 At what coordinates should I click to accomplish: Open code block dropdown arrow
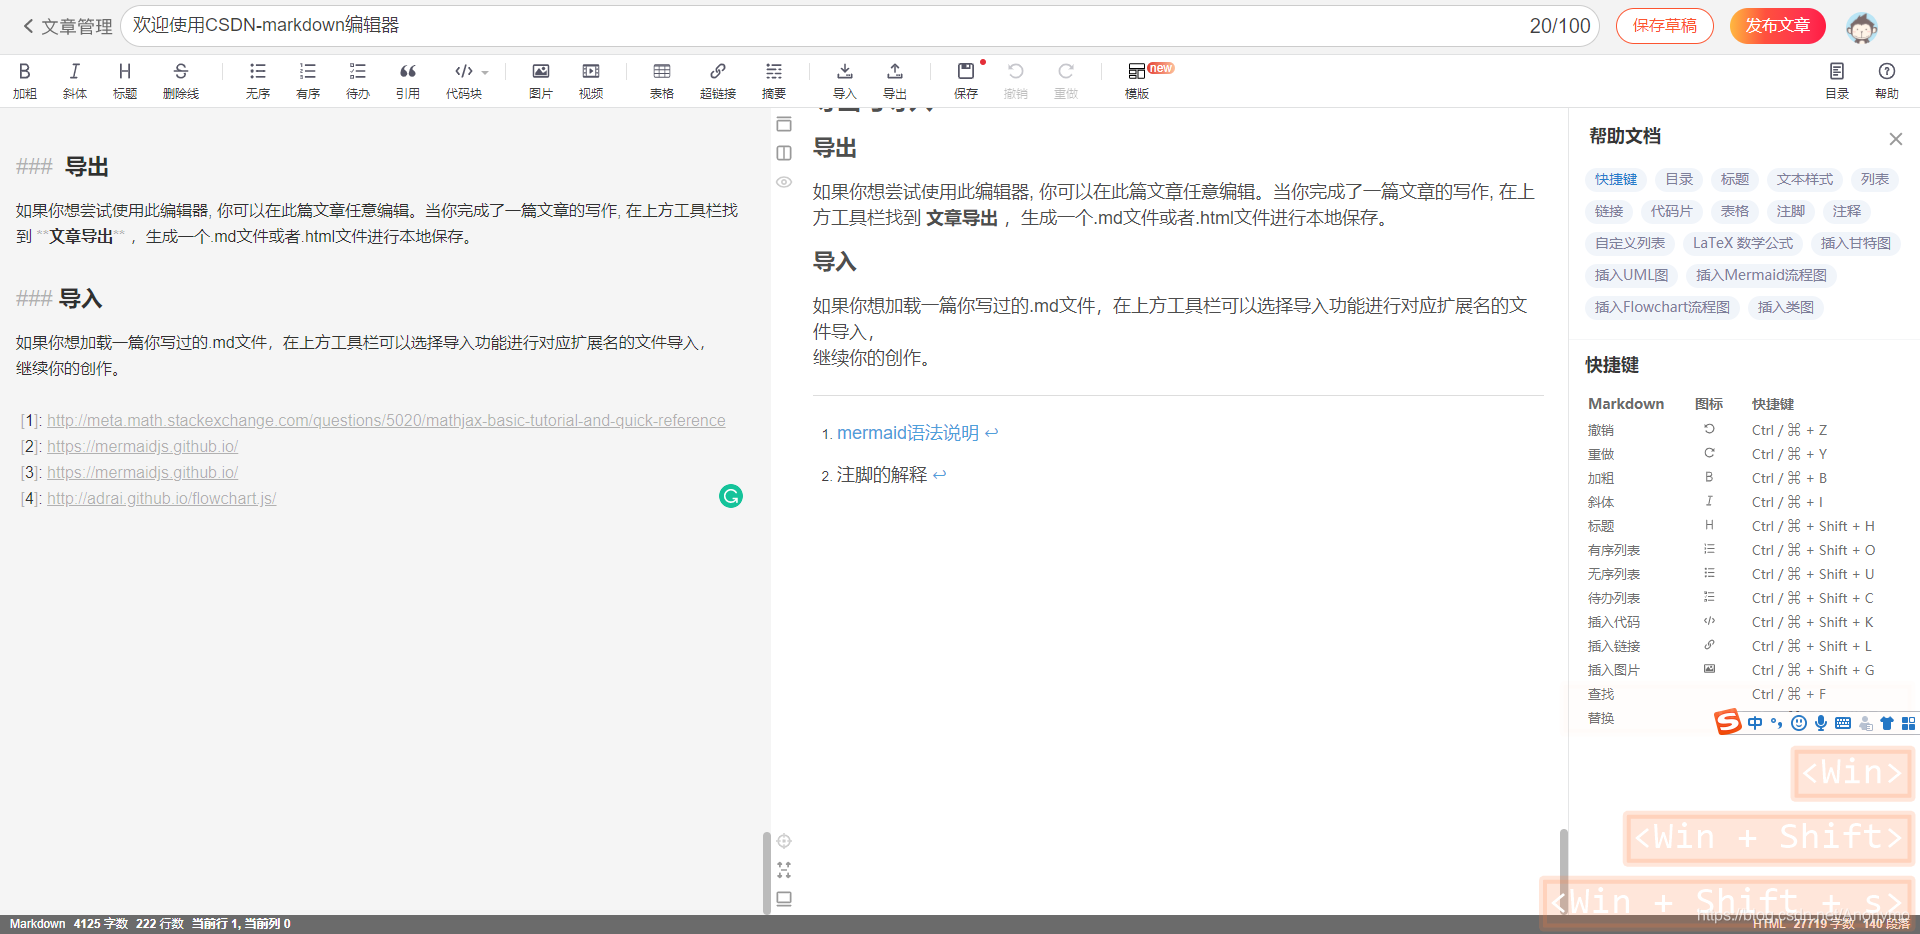pyautogui.click(x=485, y=72)
